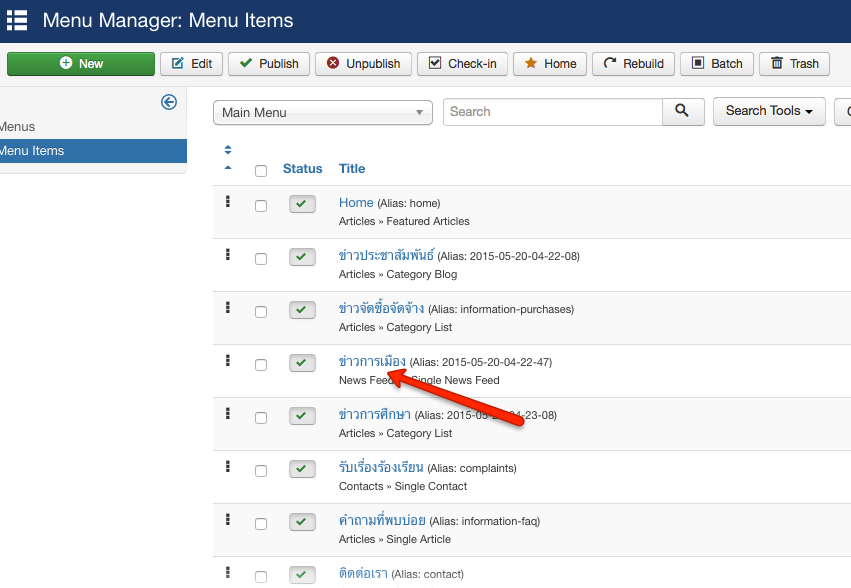The image size is (851, 588).
Task: Tick the checkbox for ข่าวการเมือง row
Action: tap(261, 365)
